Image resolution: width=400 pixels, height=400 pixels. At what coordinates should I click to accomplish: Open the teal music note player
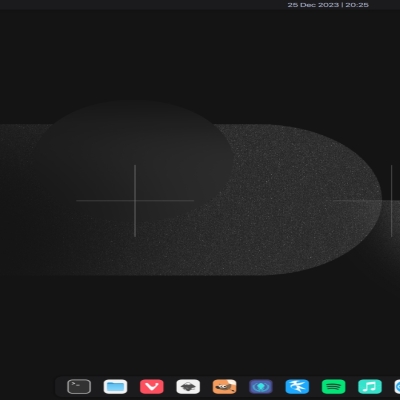[370, 387]
